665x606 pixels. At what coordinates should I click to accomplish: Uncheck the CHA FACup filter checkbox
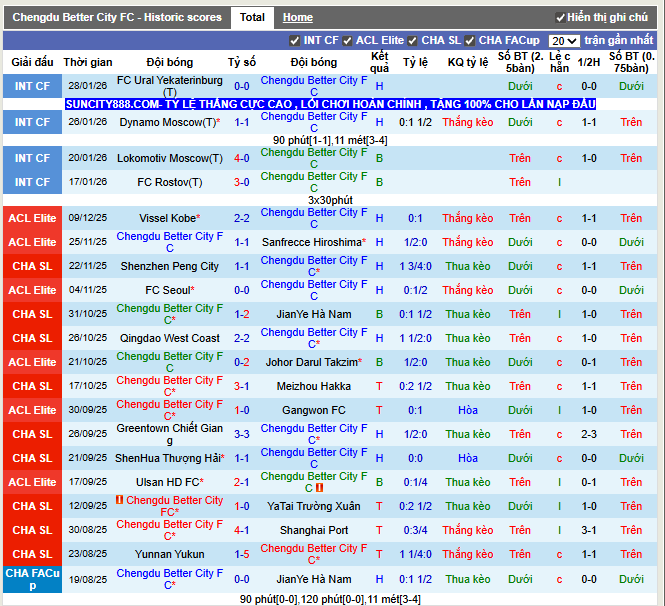pos(469,41)
